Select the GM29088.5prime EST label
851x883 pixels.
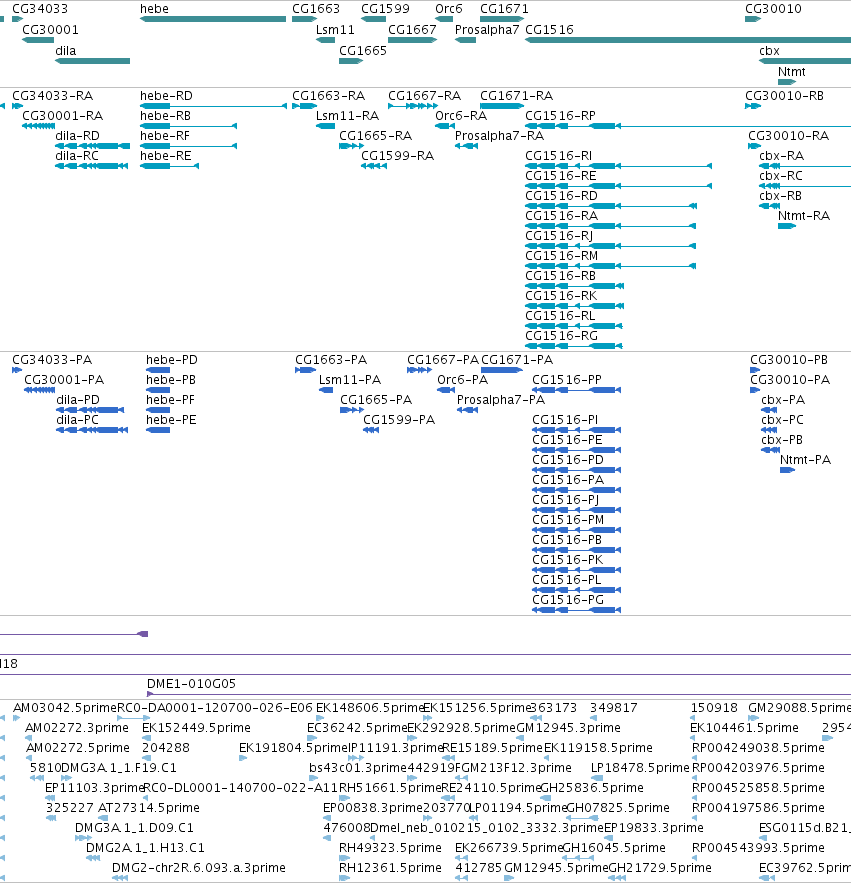[799, 708]
